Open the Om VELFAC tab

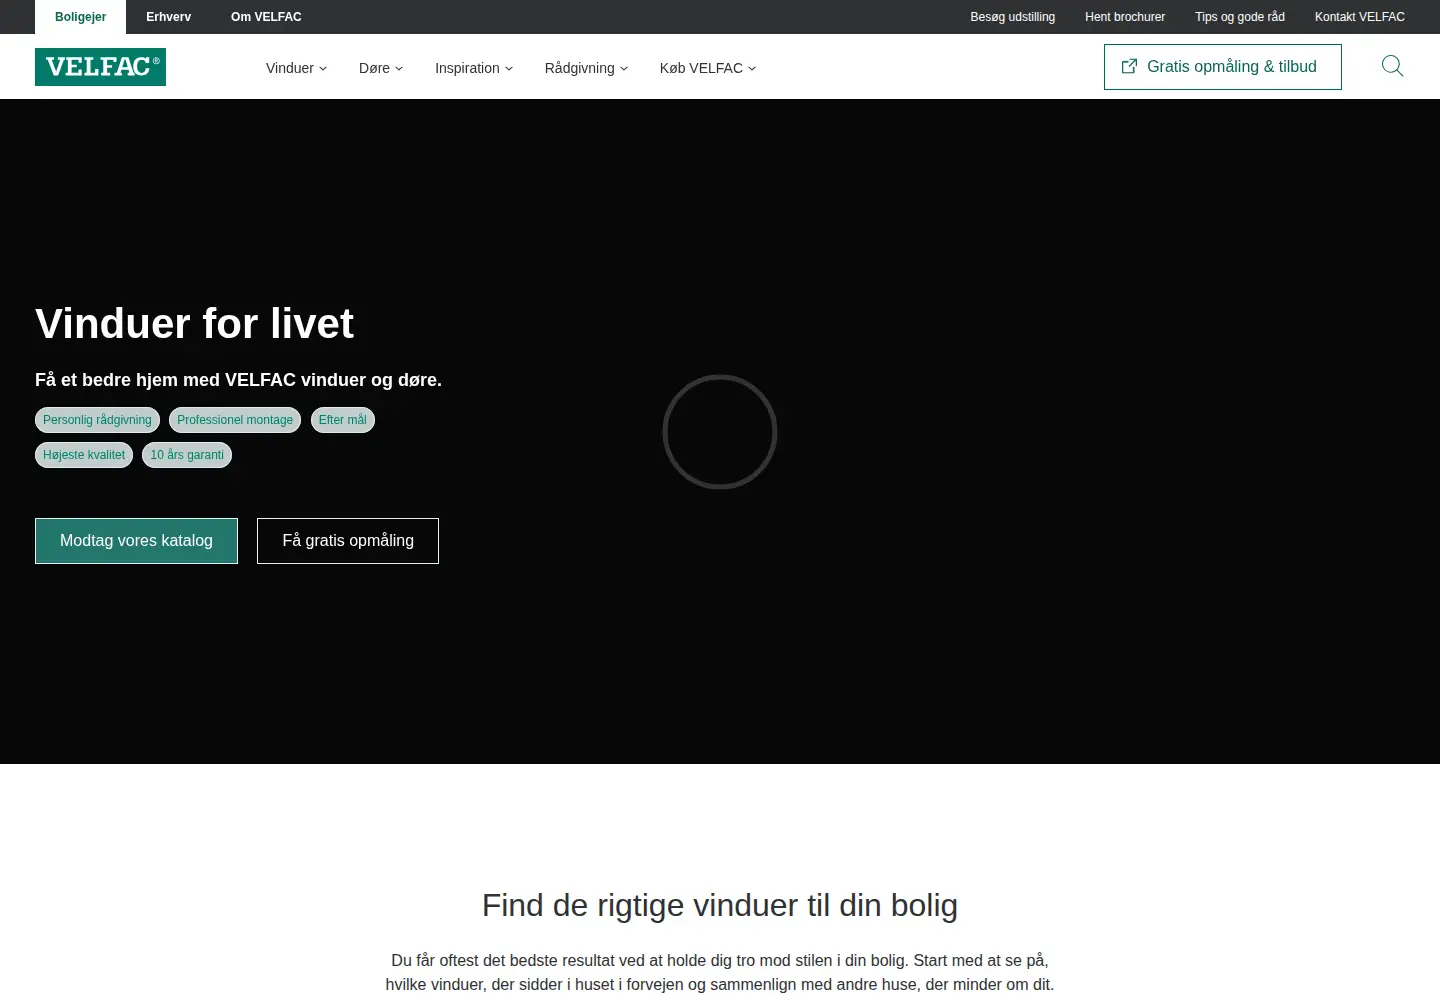pyautogui.click(x=266, y=17)
